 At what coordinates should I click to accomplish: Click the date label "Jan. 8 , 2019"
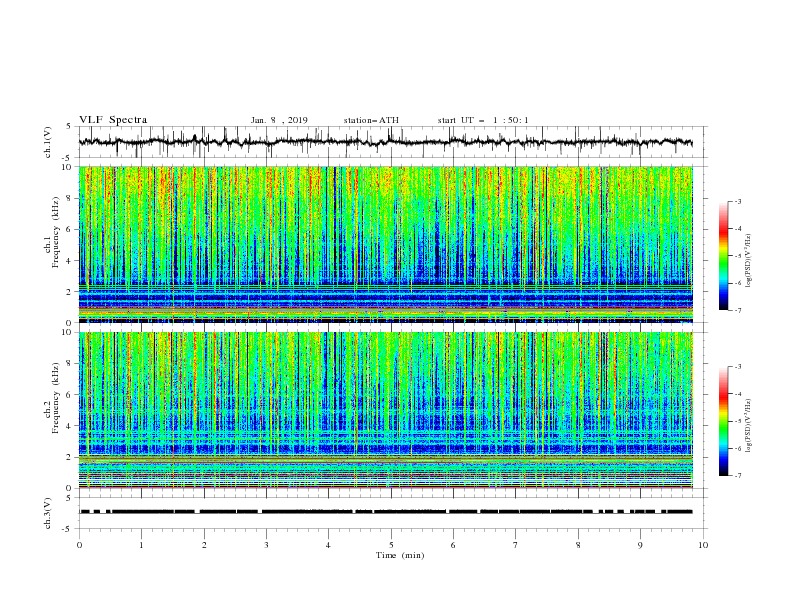pyautogui.click(x=279, y=120)
